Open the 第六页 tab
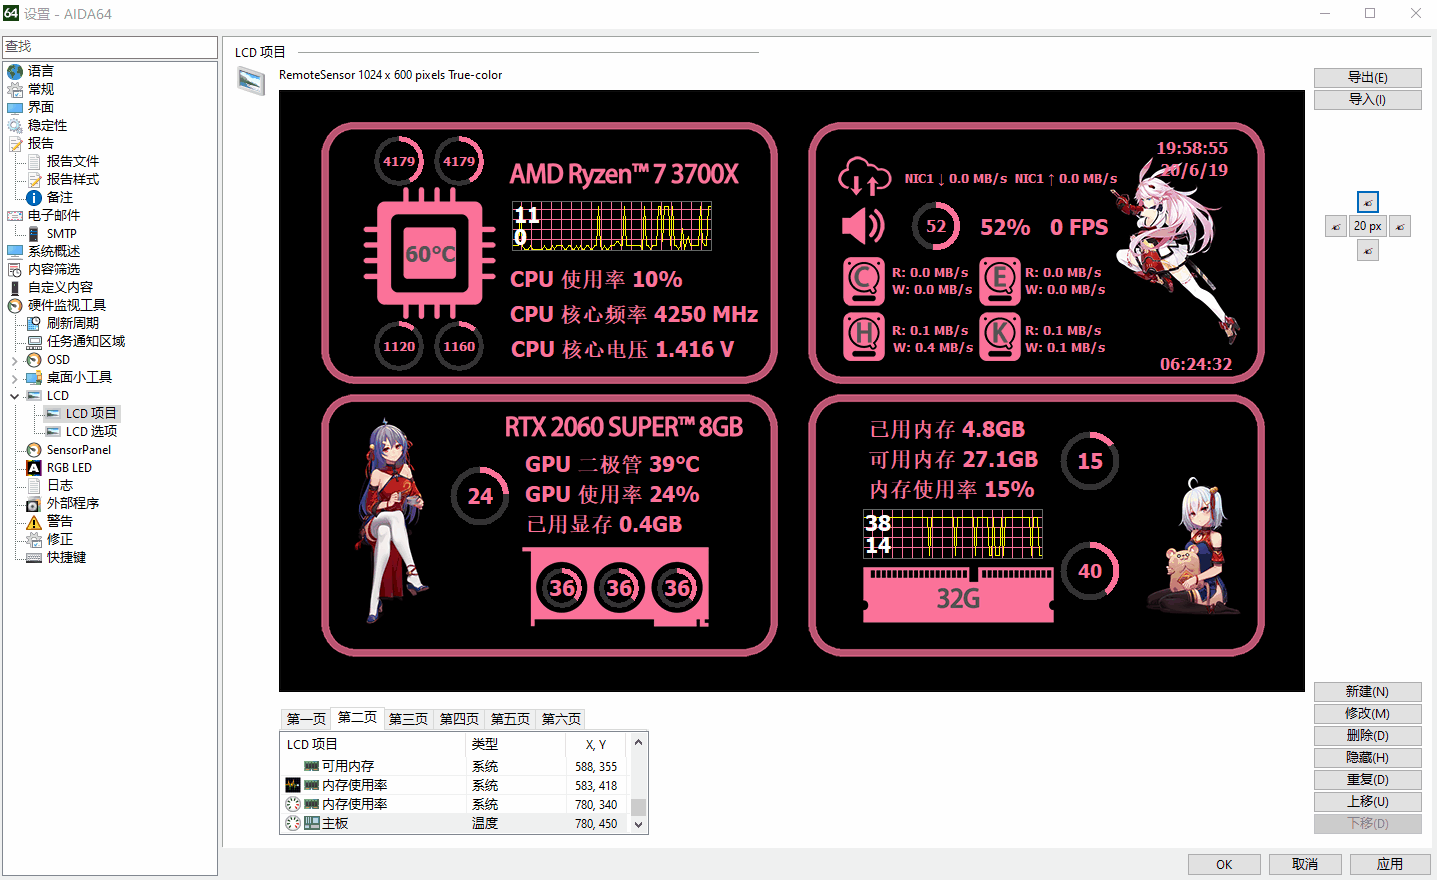Viewport: 1437px width, 880px height. 561,719
